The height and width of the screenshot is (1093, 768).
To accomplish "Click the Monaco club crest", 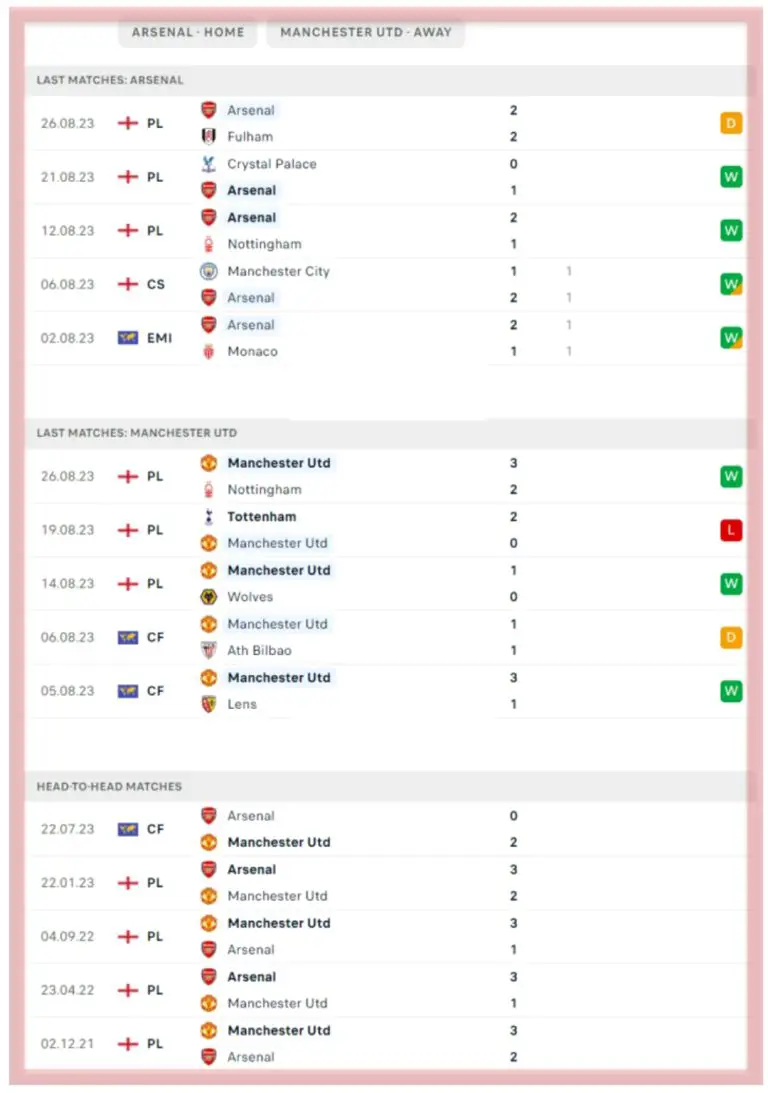I will [x=208, y=352].
